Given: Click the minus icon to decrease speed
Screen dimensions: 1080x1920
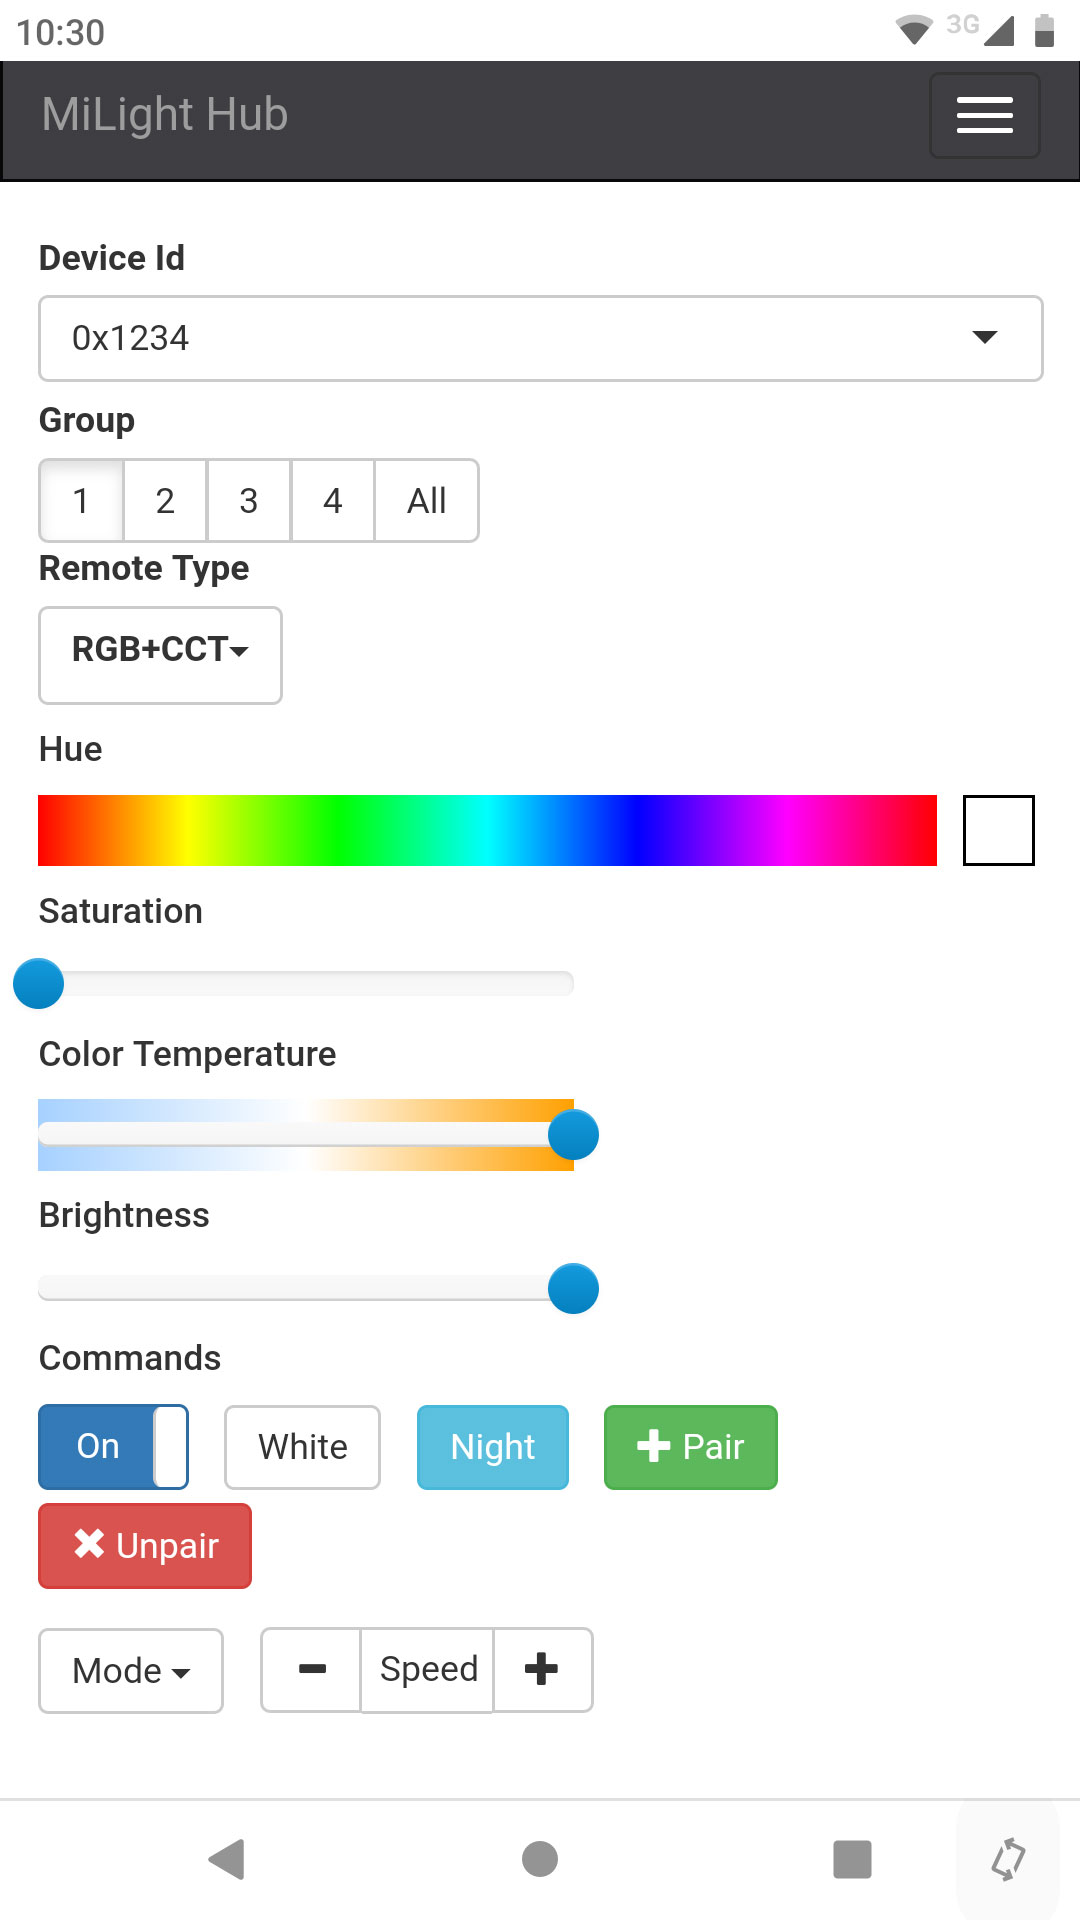Looking at the screenshot, I should 311,1669.
